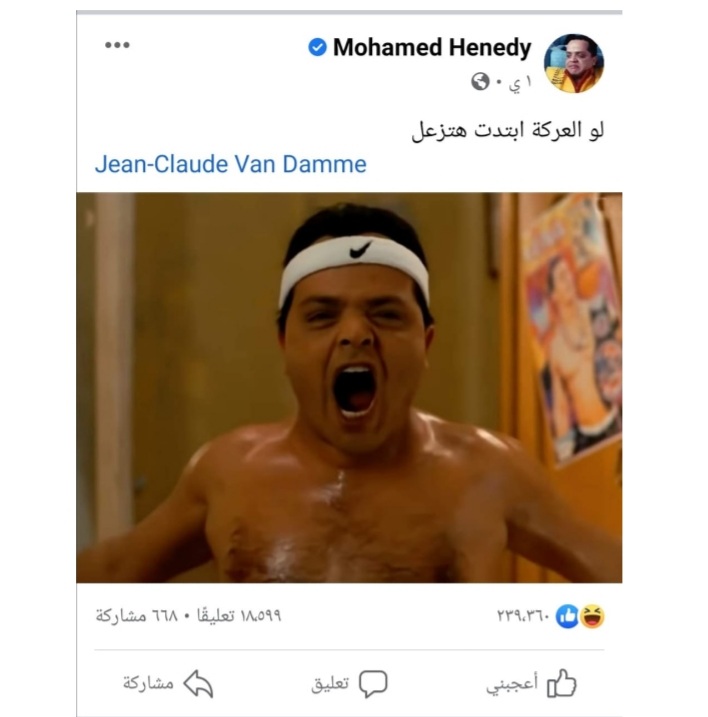Open the Jean-Claude Van Damme tagged link
This screenshot has height=717, width=708.
(x=231, y=164)
